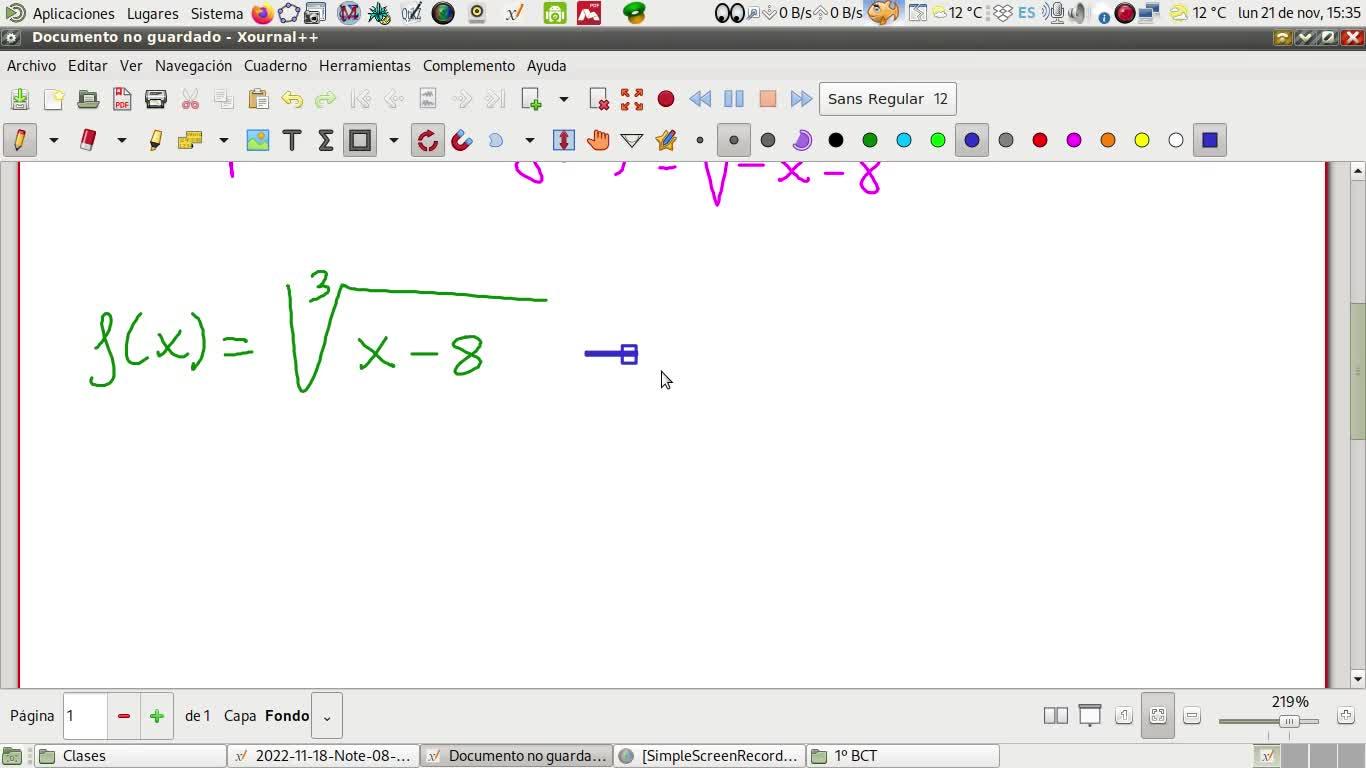Image resolution: width=1366 pixels, height=768 pixels.
Task: Toggle the rectangle shape drawing mode
Action: [360, 140]
